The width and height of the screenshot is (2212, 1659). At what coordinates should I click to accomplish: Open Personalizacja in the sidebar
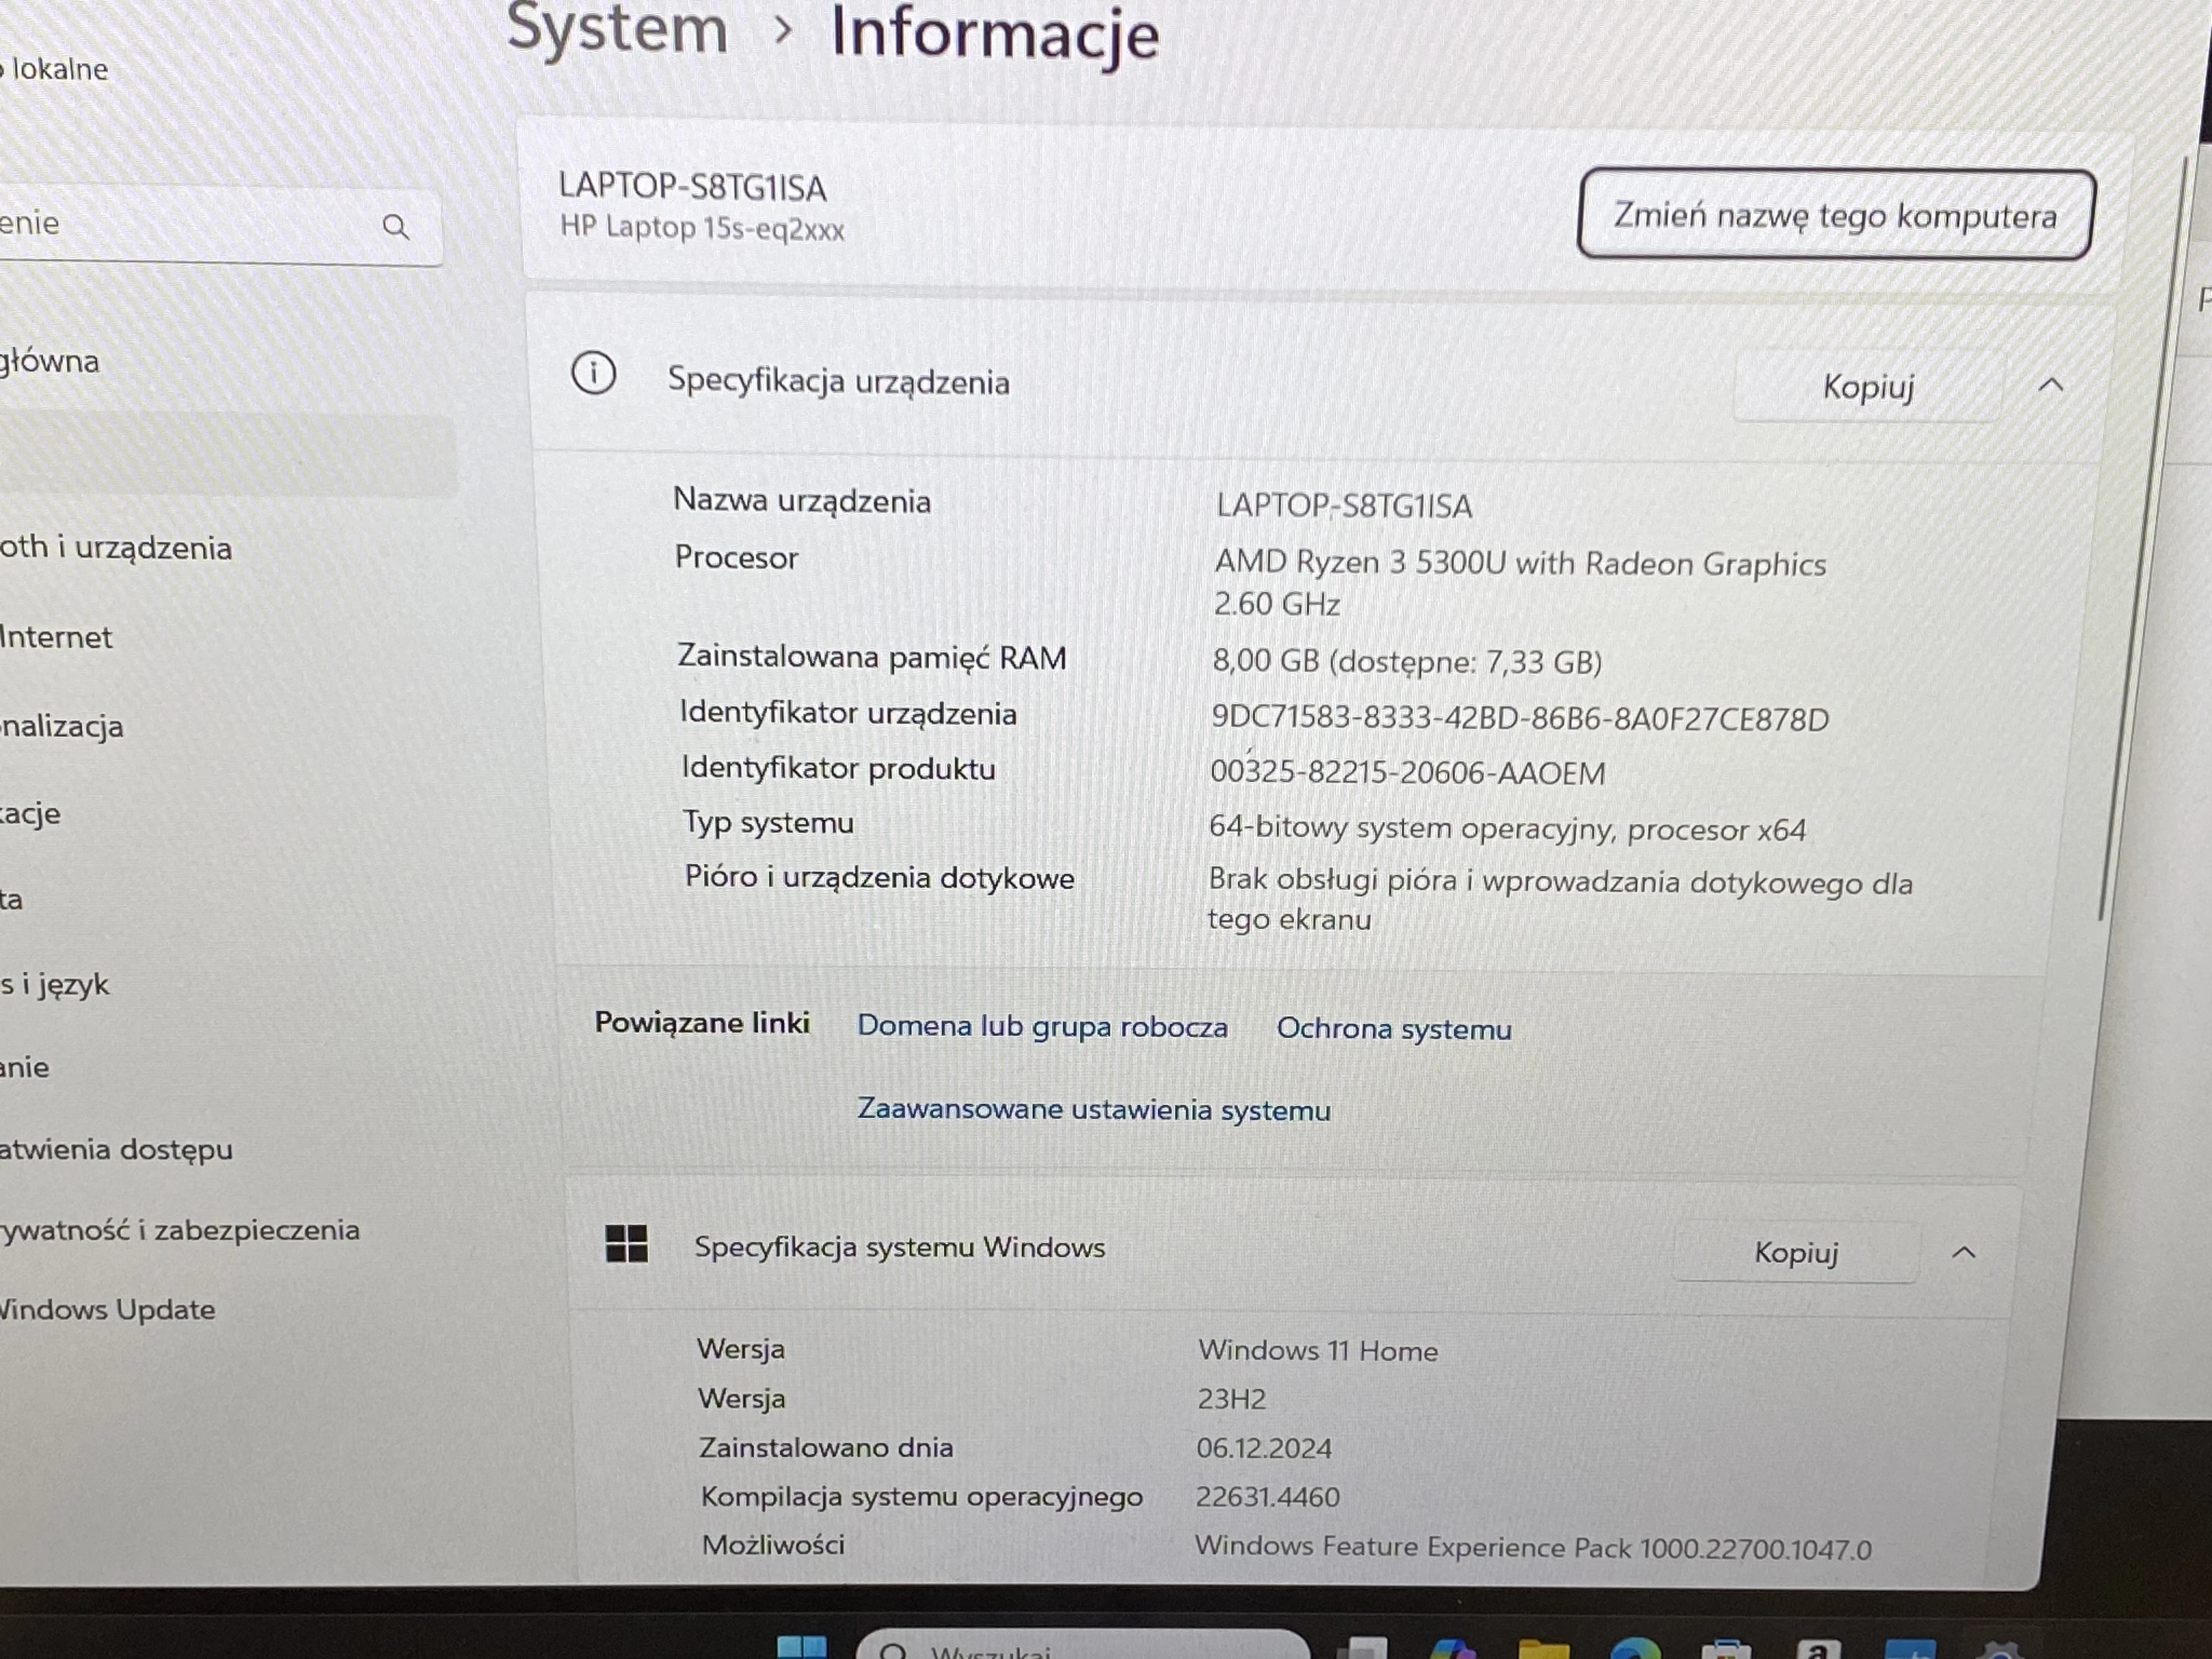coord(62,726)
